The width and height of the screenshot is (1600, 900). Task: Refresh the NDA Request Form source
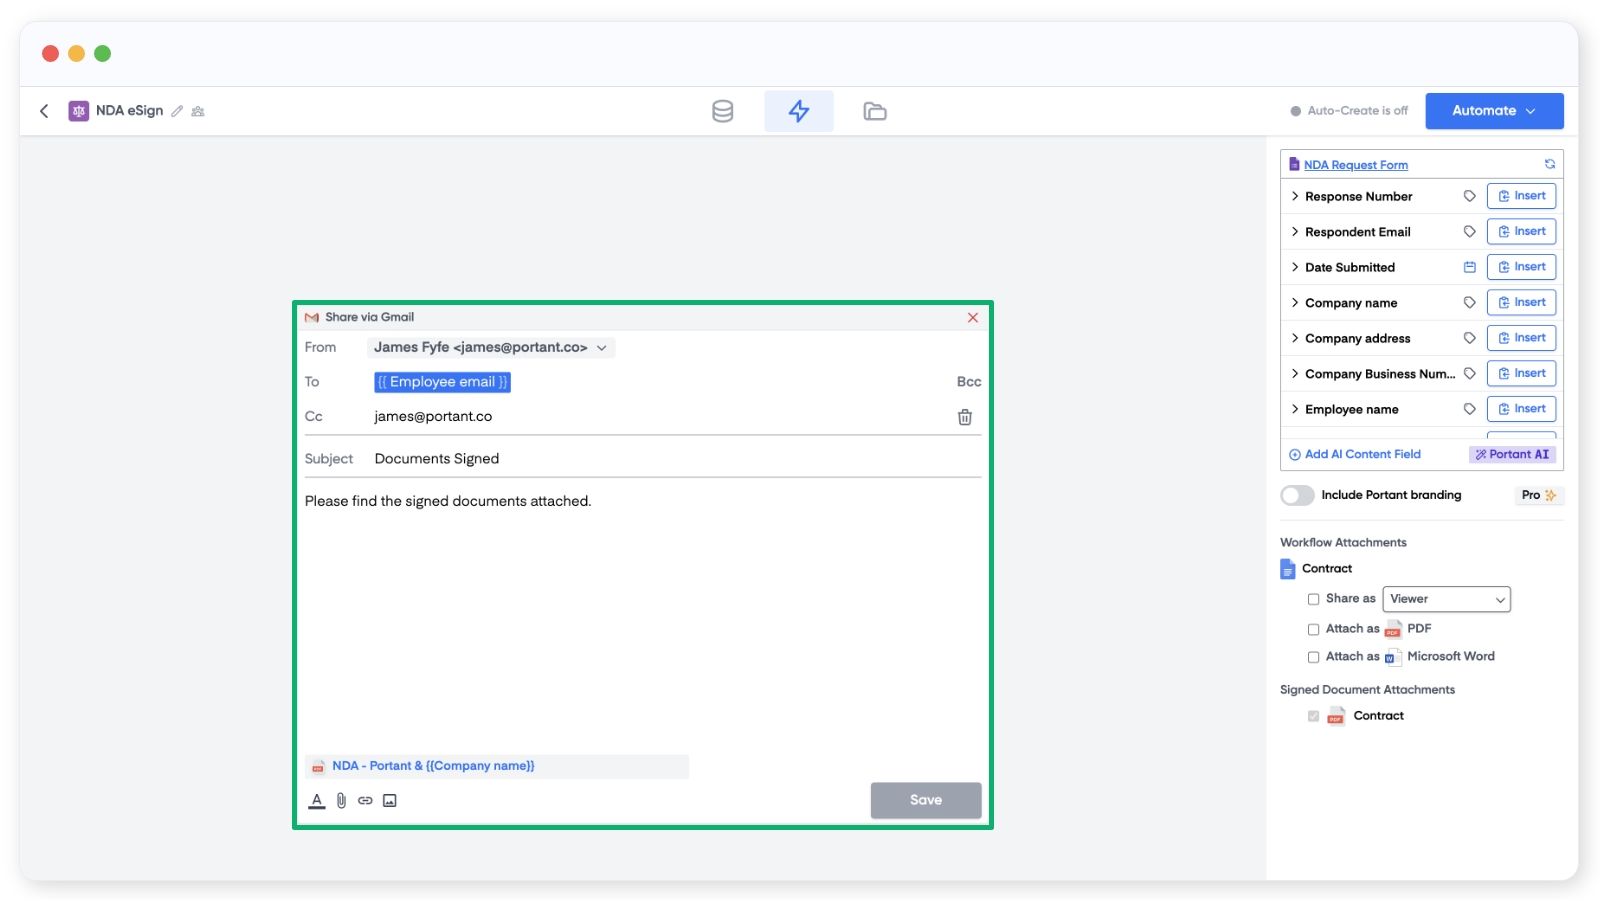[1549, 164]
